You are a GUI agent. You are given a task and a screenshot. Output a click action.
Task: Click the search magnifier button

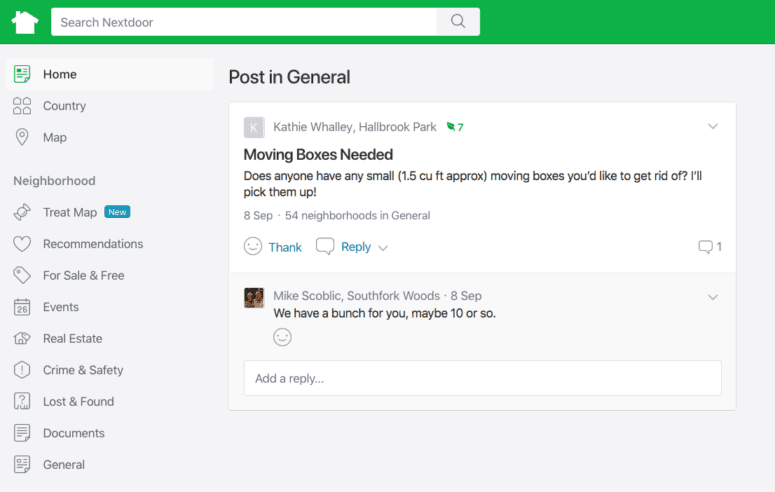pyautogui.click(x=458, y=22)
